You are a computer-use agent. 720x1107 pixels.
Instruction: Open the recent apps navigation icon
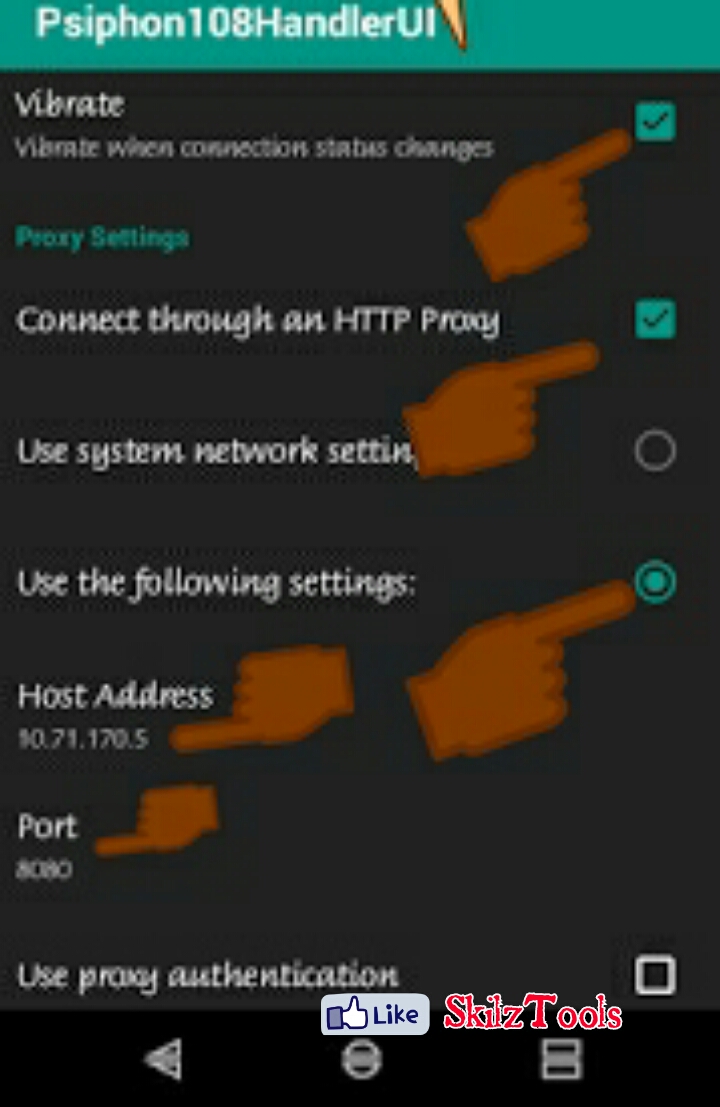(x=561, y=1059)
